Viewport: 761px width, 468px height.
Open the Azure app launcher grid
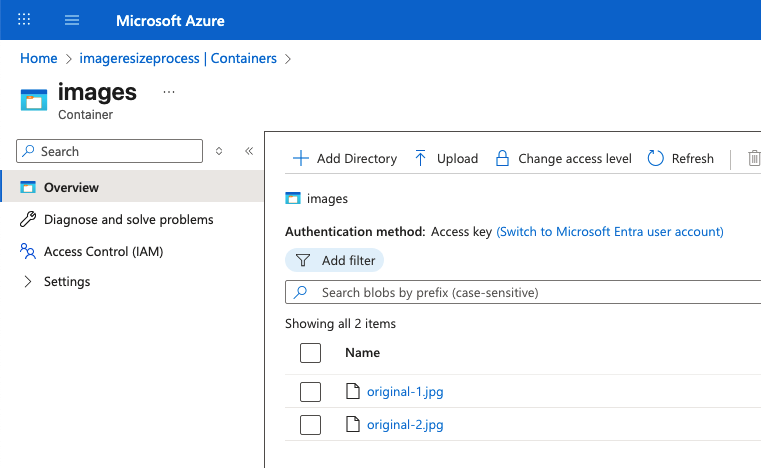coord(25,20)
